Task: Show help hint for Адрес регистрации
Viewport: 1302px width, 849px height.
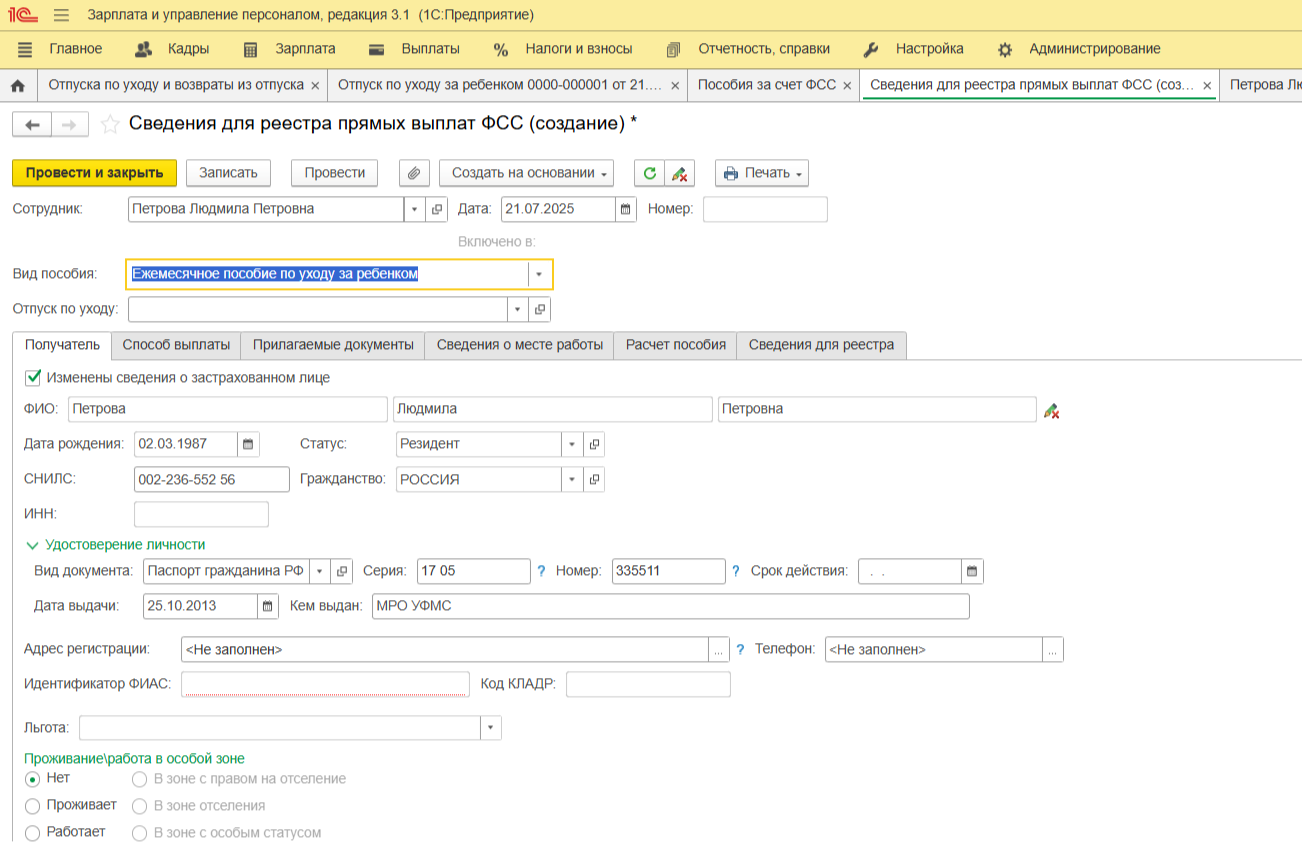Action: (741, 649)
